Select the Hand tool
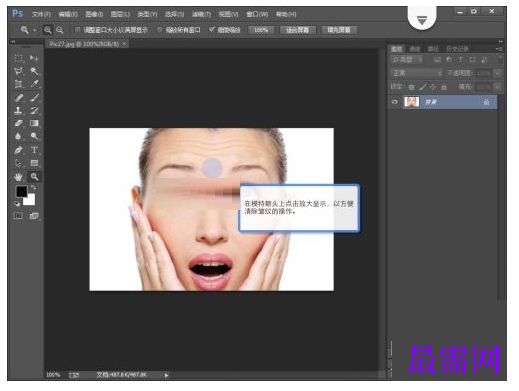The width and height of the screenshot is (519, 391). [18, 177]
